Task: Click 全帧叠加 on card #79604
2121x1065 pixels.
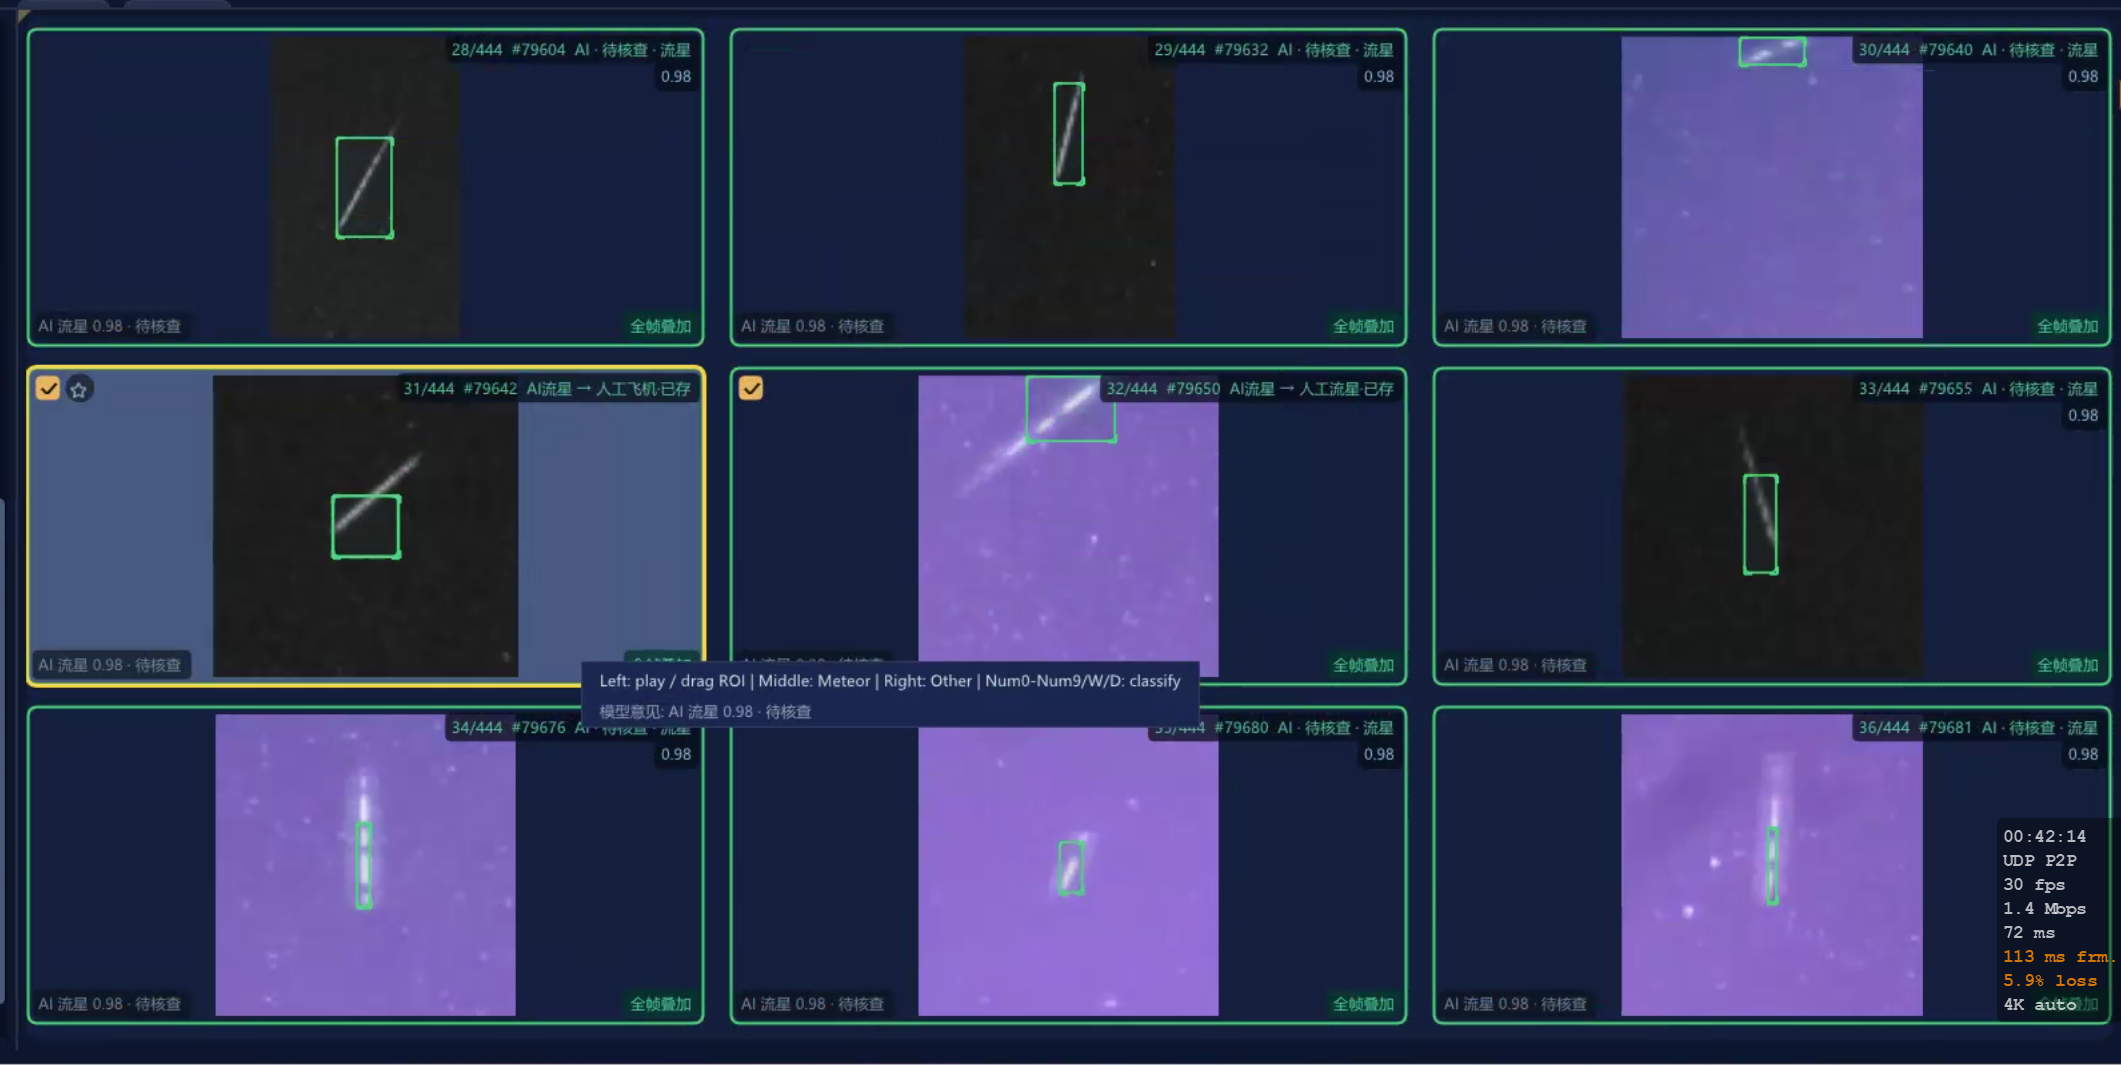Action: coord(660,326)
